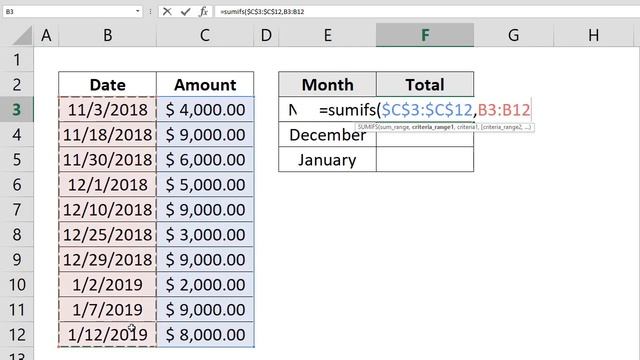Select the $ 8,000.00 amount cell

205,335
